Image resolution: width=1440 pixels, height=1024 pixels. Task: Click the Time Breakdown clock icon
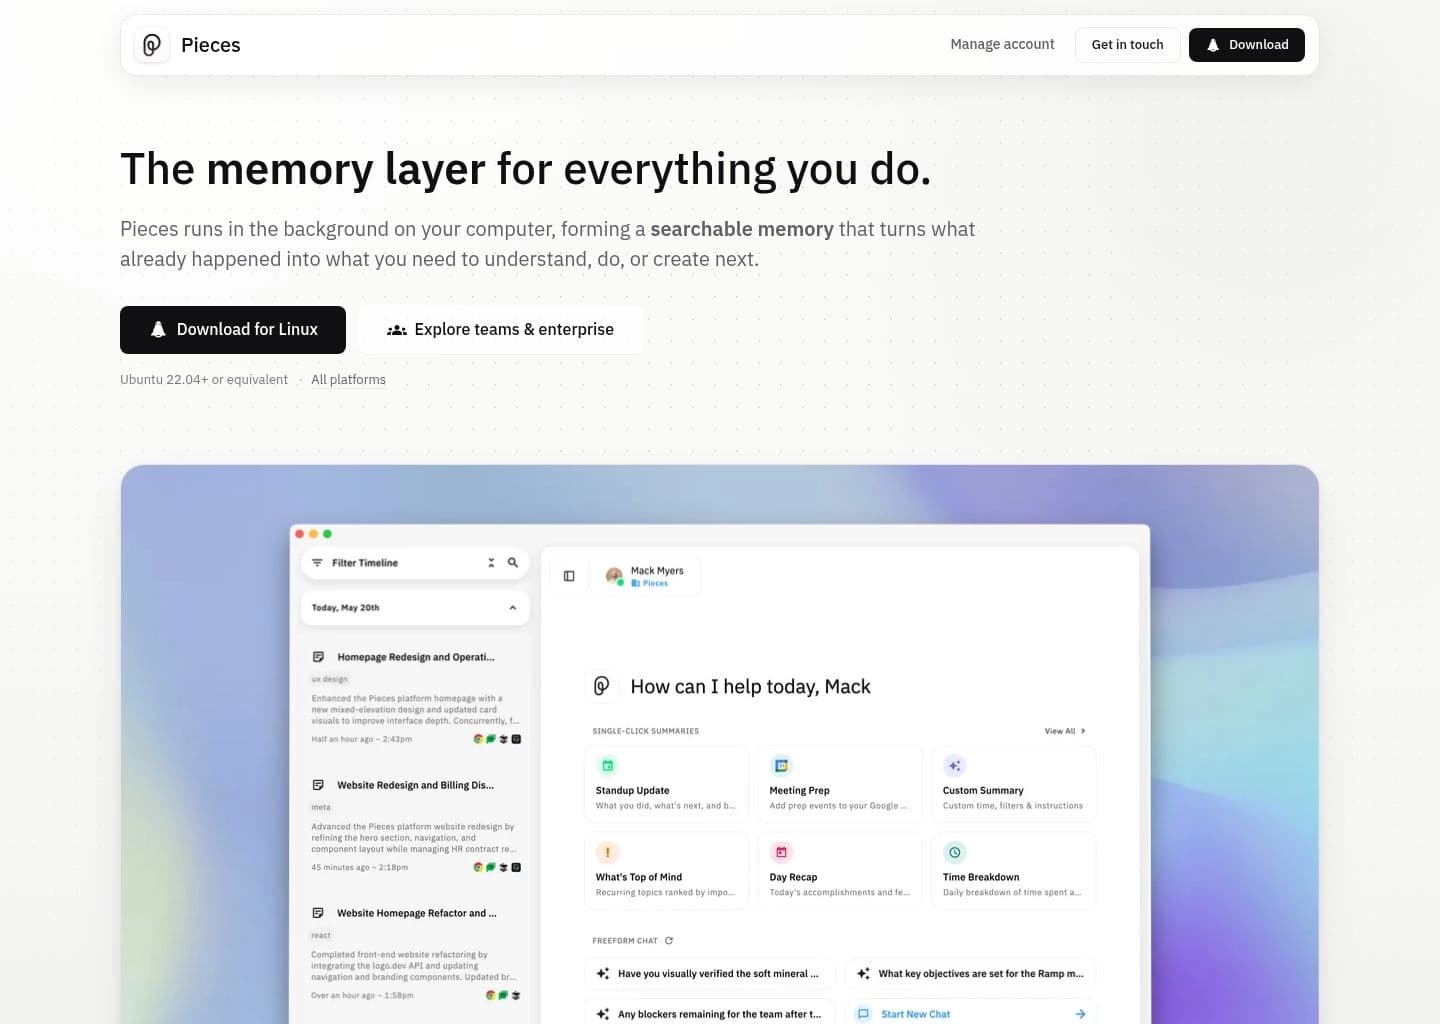tap(954, 852)
